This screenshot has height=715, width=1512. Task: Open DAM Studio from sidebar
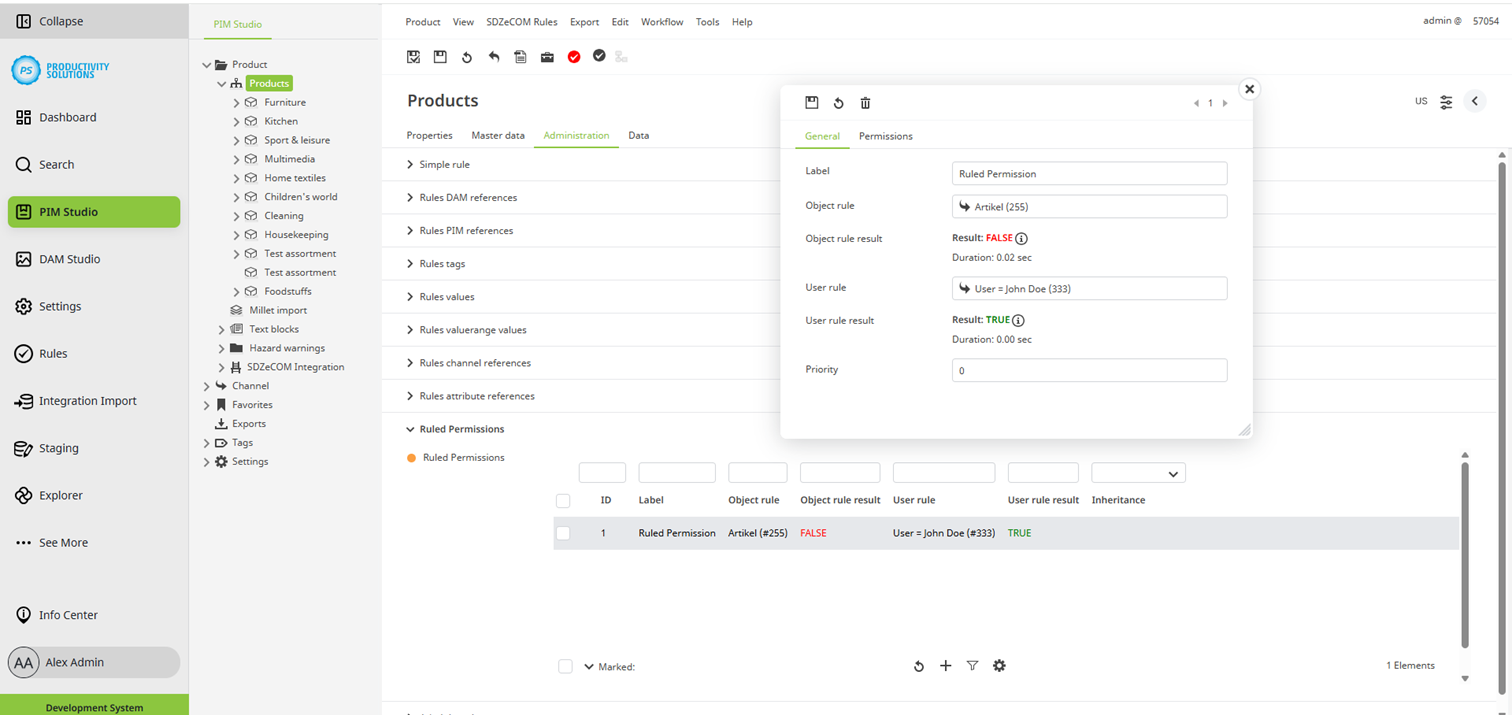pos(69,259)
